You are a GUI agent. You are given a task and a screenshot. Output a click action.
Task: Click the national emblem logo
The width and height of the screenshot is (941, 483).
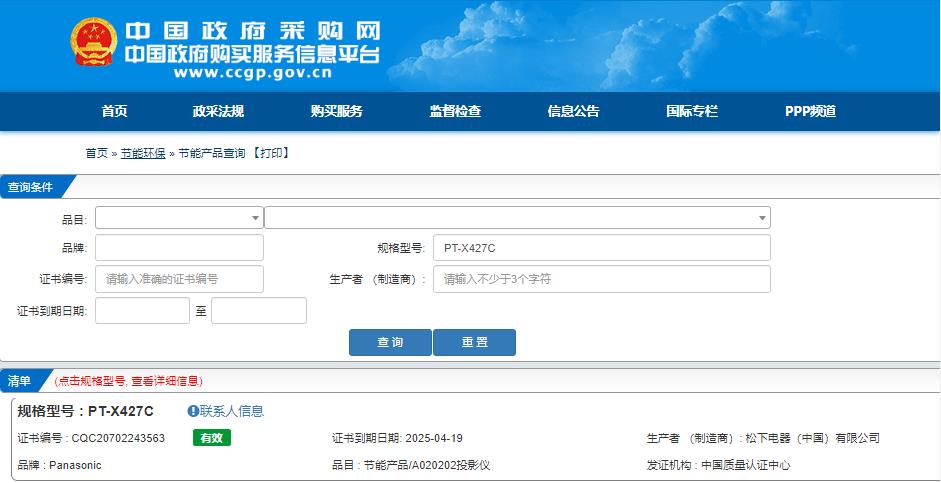[x=93, y=41]
